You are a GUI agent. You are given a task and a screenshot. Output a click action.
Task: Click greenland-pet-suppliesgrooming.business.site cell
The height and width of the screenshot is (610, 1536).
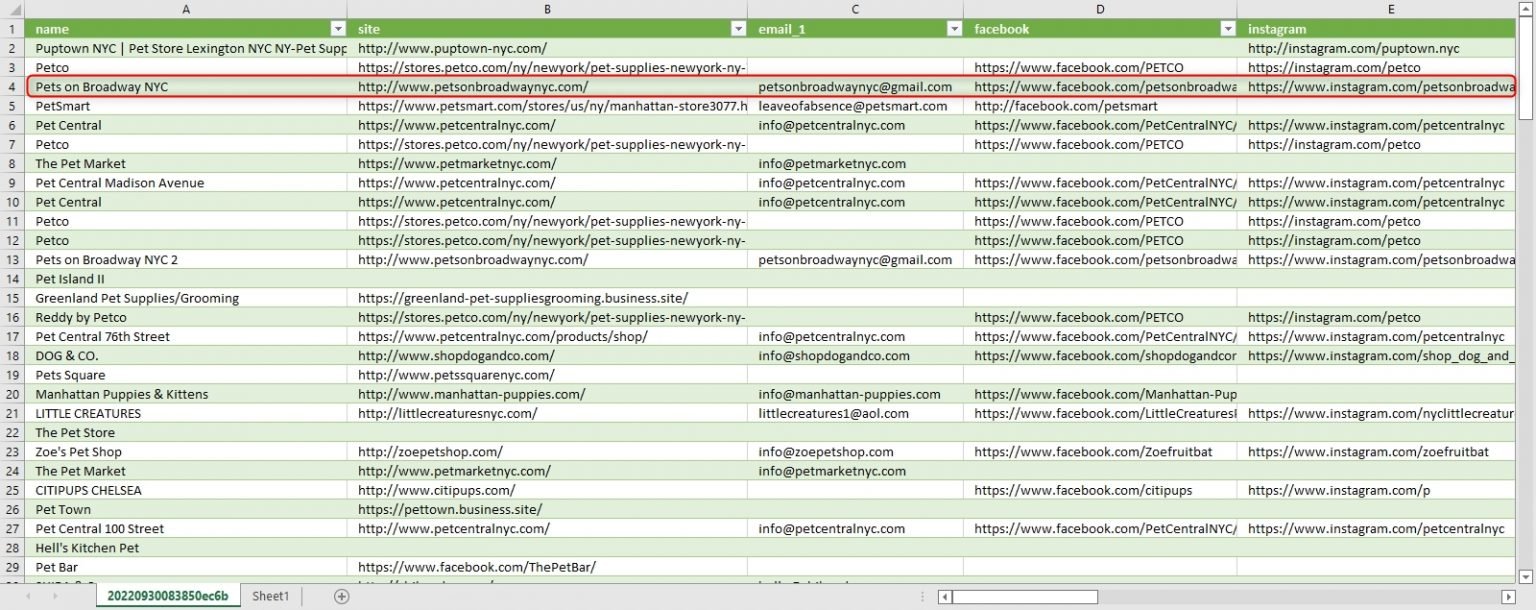(547, 298)
